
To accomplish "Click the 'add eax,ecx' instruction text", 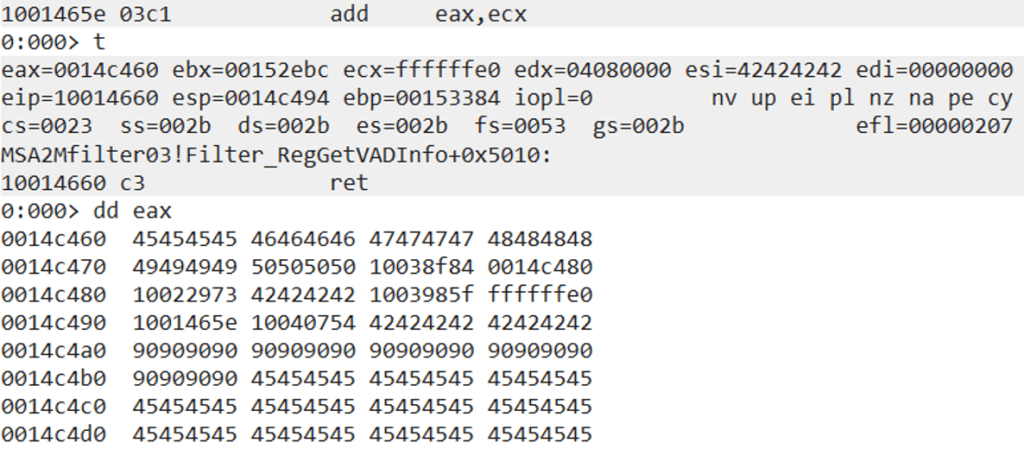I will coord(429,16).
